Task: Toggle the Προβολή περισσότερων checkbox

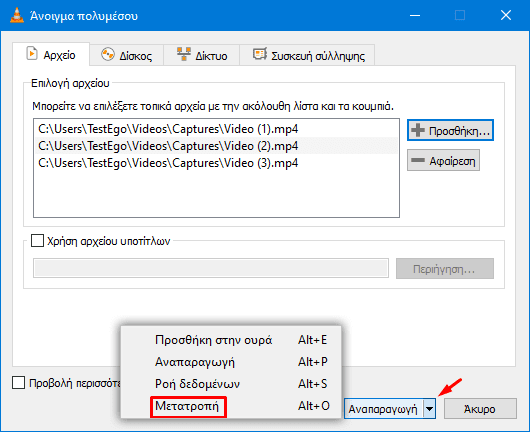Action: 18,383
